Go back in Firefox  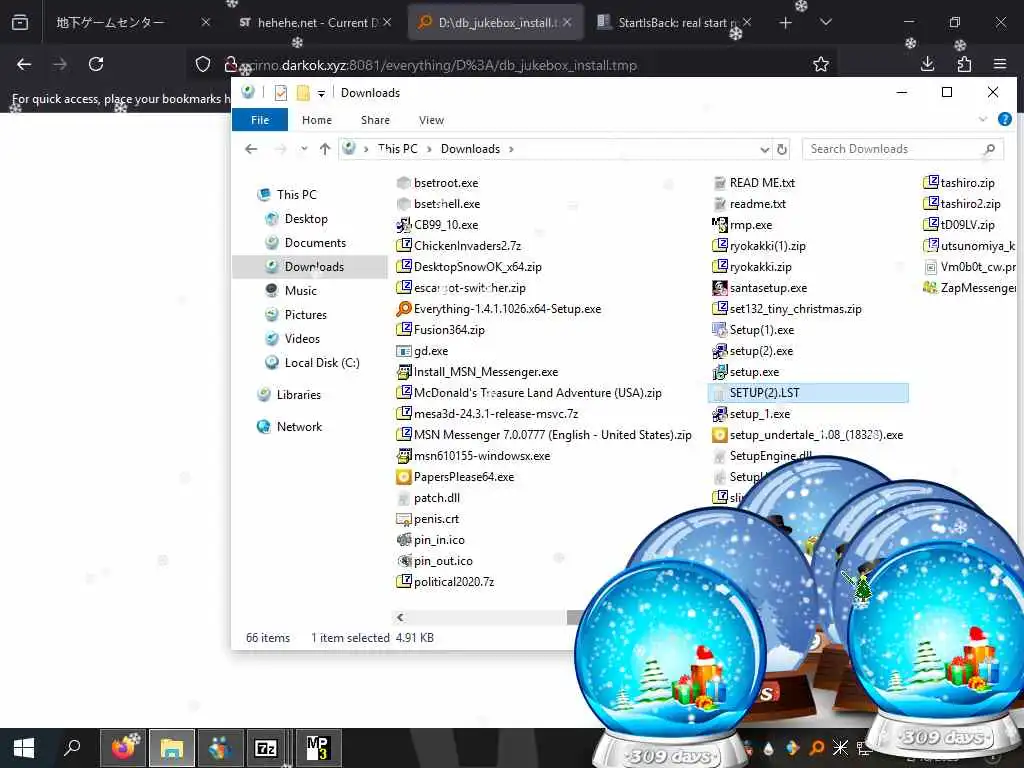click(24, 64)
